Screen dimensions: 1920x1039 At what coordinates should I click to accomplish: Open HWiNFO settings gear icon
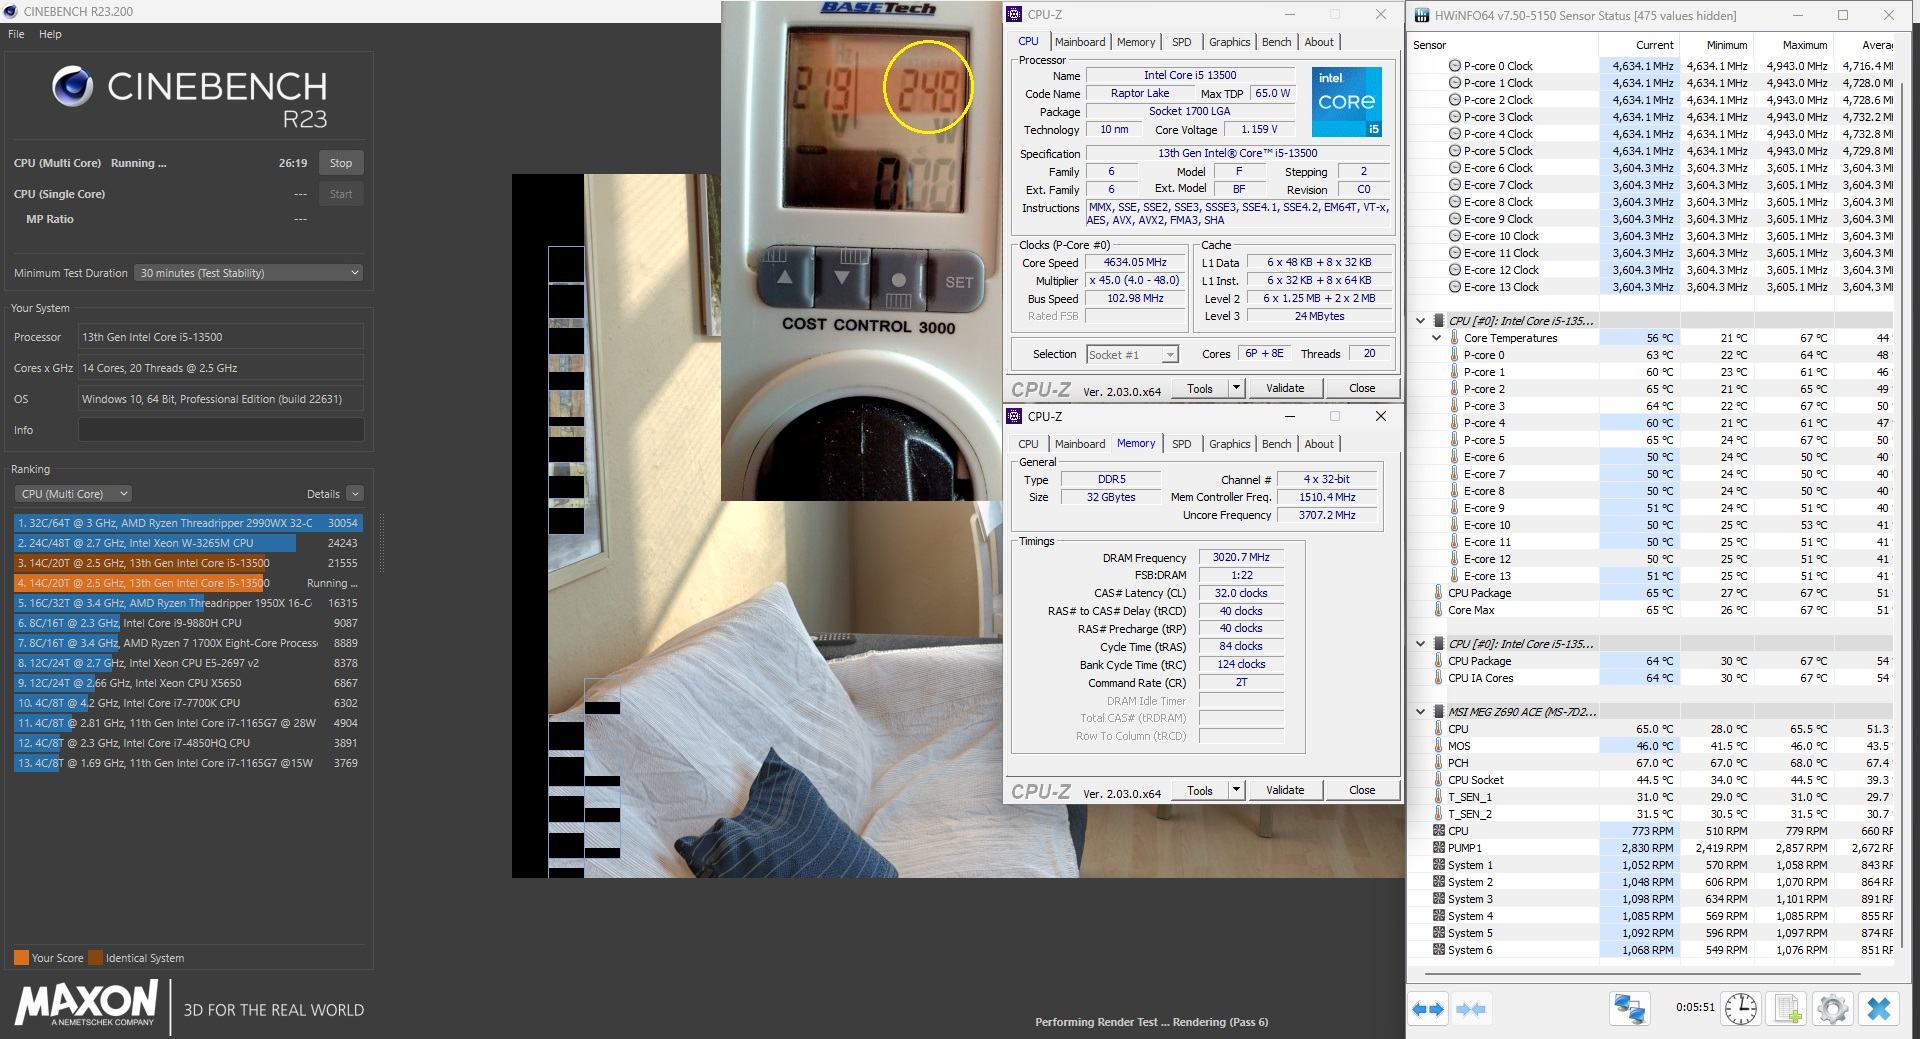click(x=1832, y=1009)
